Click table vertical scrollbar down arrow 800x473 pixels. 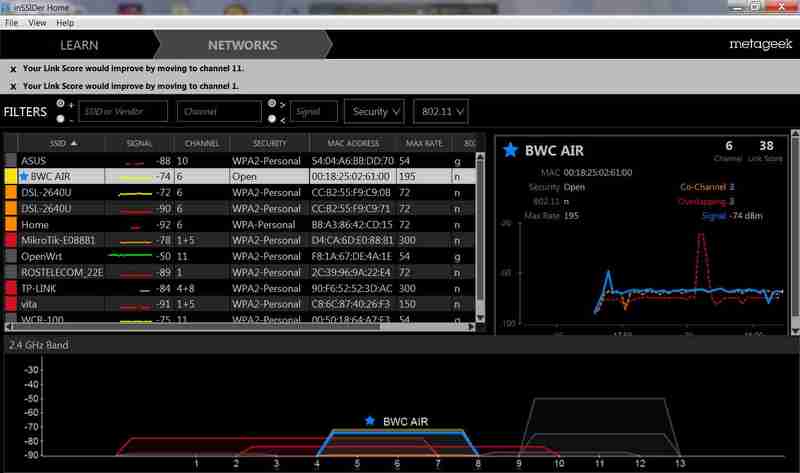click(480, 317)
